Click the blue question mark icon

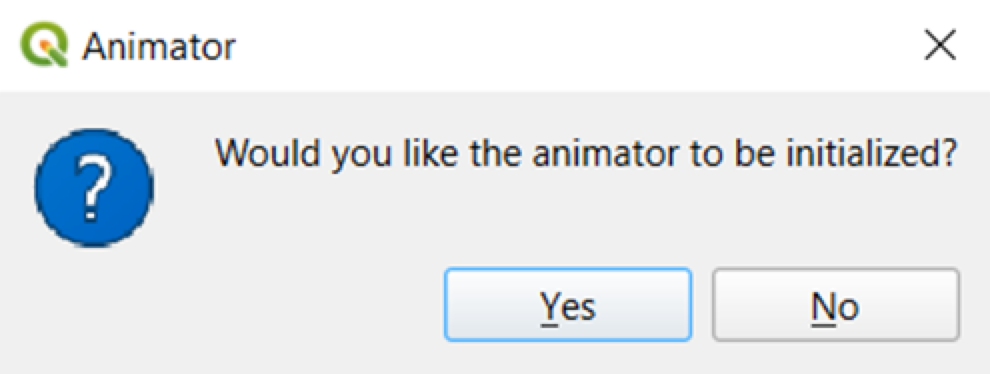[x=93, y=188]
